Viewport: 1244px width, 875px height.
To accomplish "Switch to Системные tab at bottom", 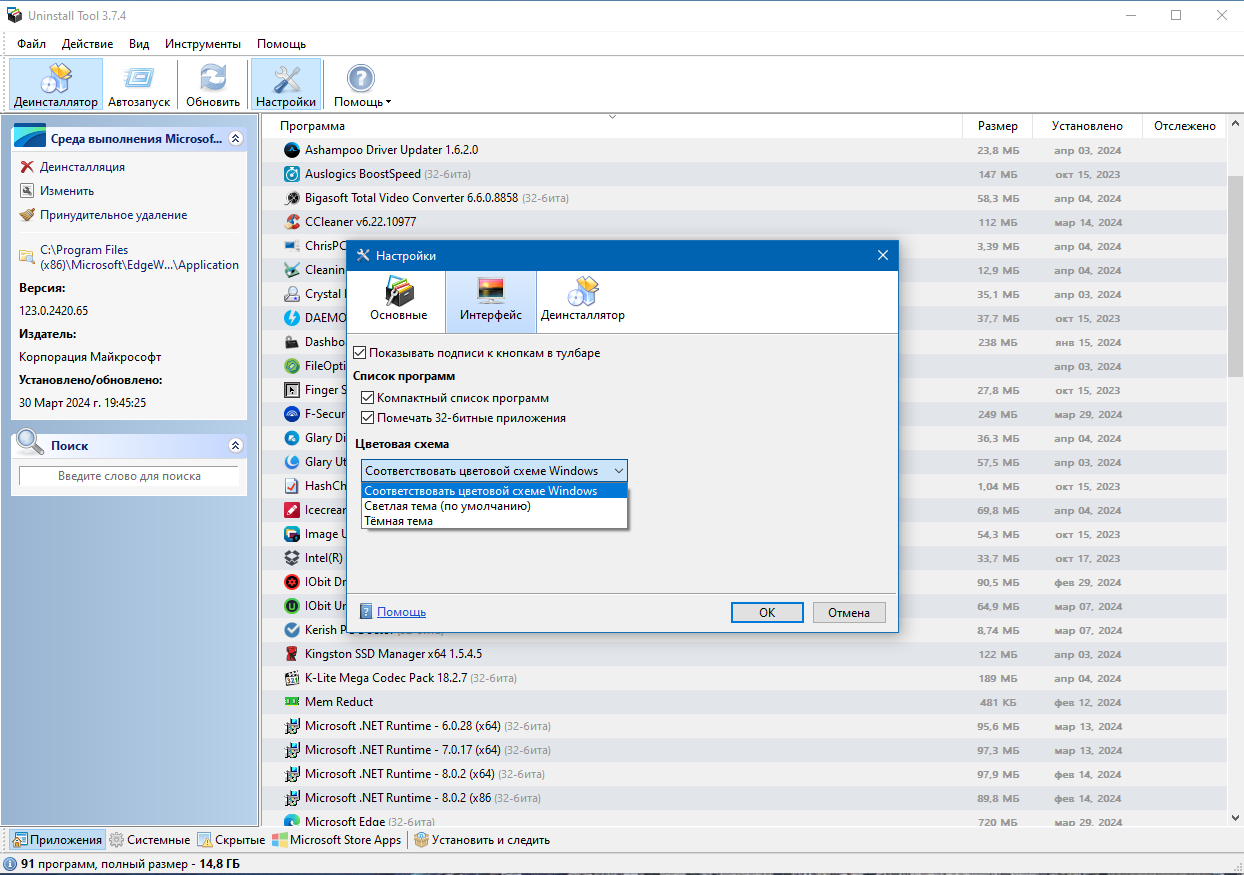I will [x=150, y=840].
